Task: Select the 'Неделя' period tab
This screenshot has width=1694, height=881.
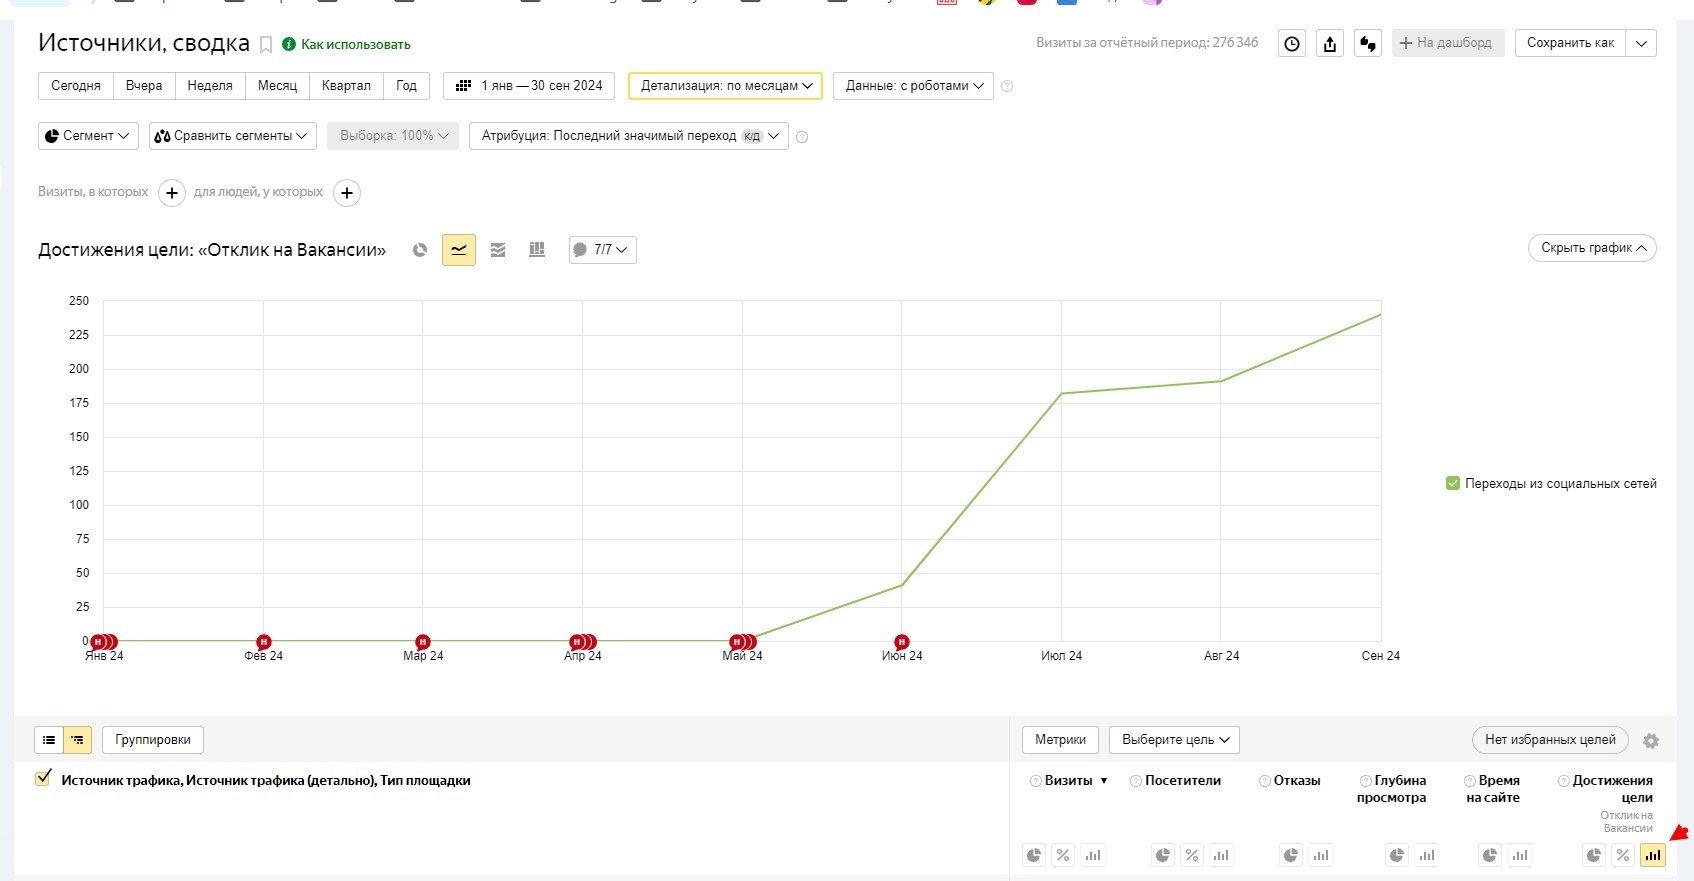Action: (x=210, y=86)
